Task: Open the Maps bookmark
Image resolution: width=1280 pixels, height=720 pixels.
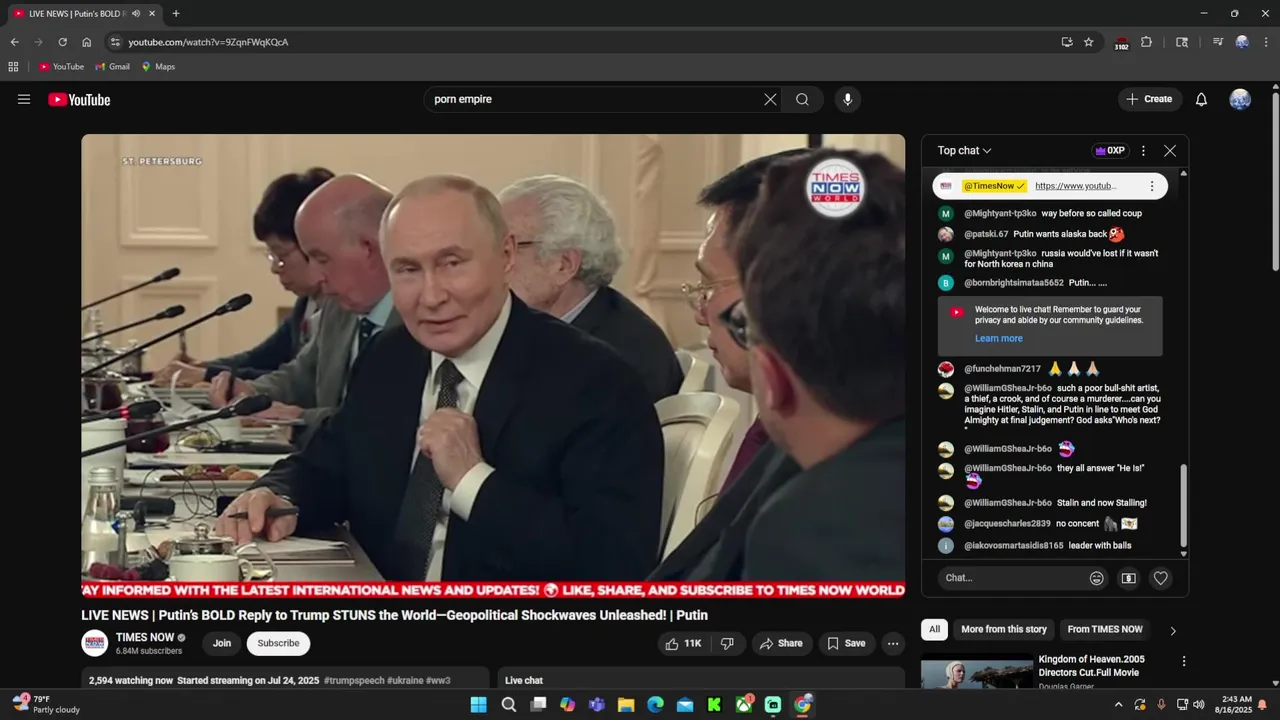Action: point(158,67)
